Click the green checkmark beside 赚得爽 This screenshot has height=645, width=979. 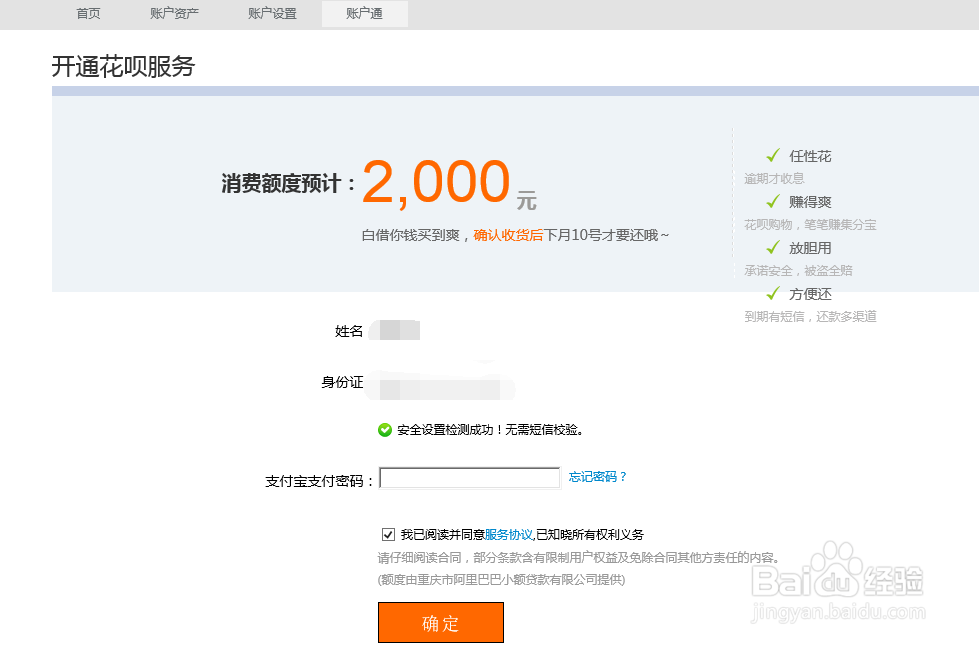point(773,201)
